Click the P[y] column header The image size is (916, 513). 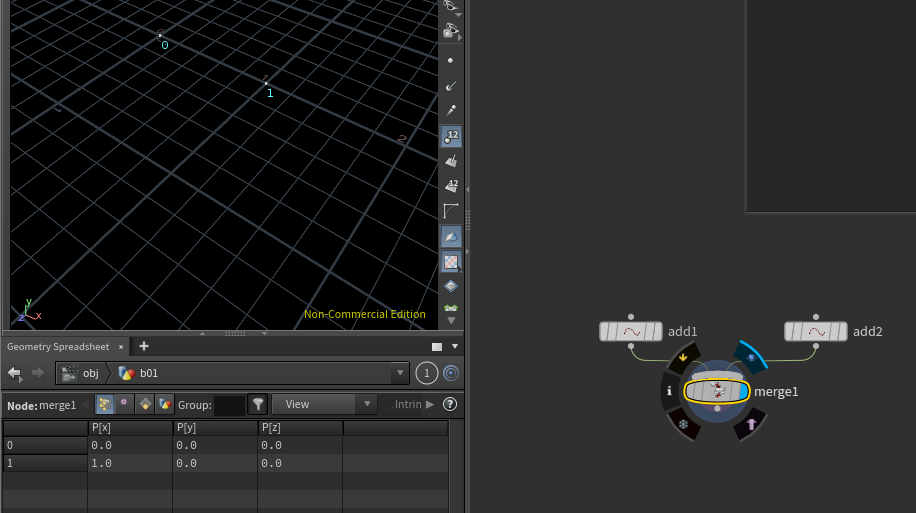point(215,428)
